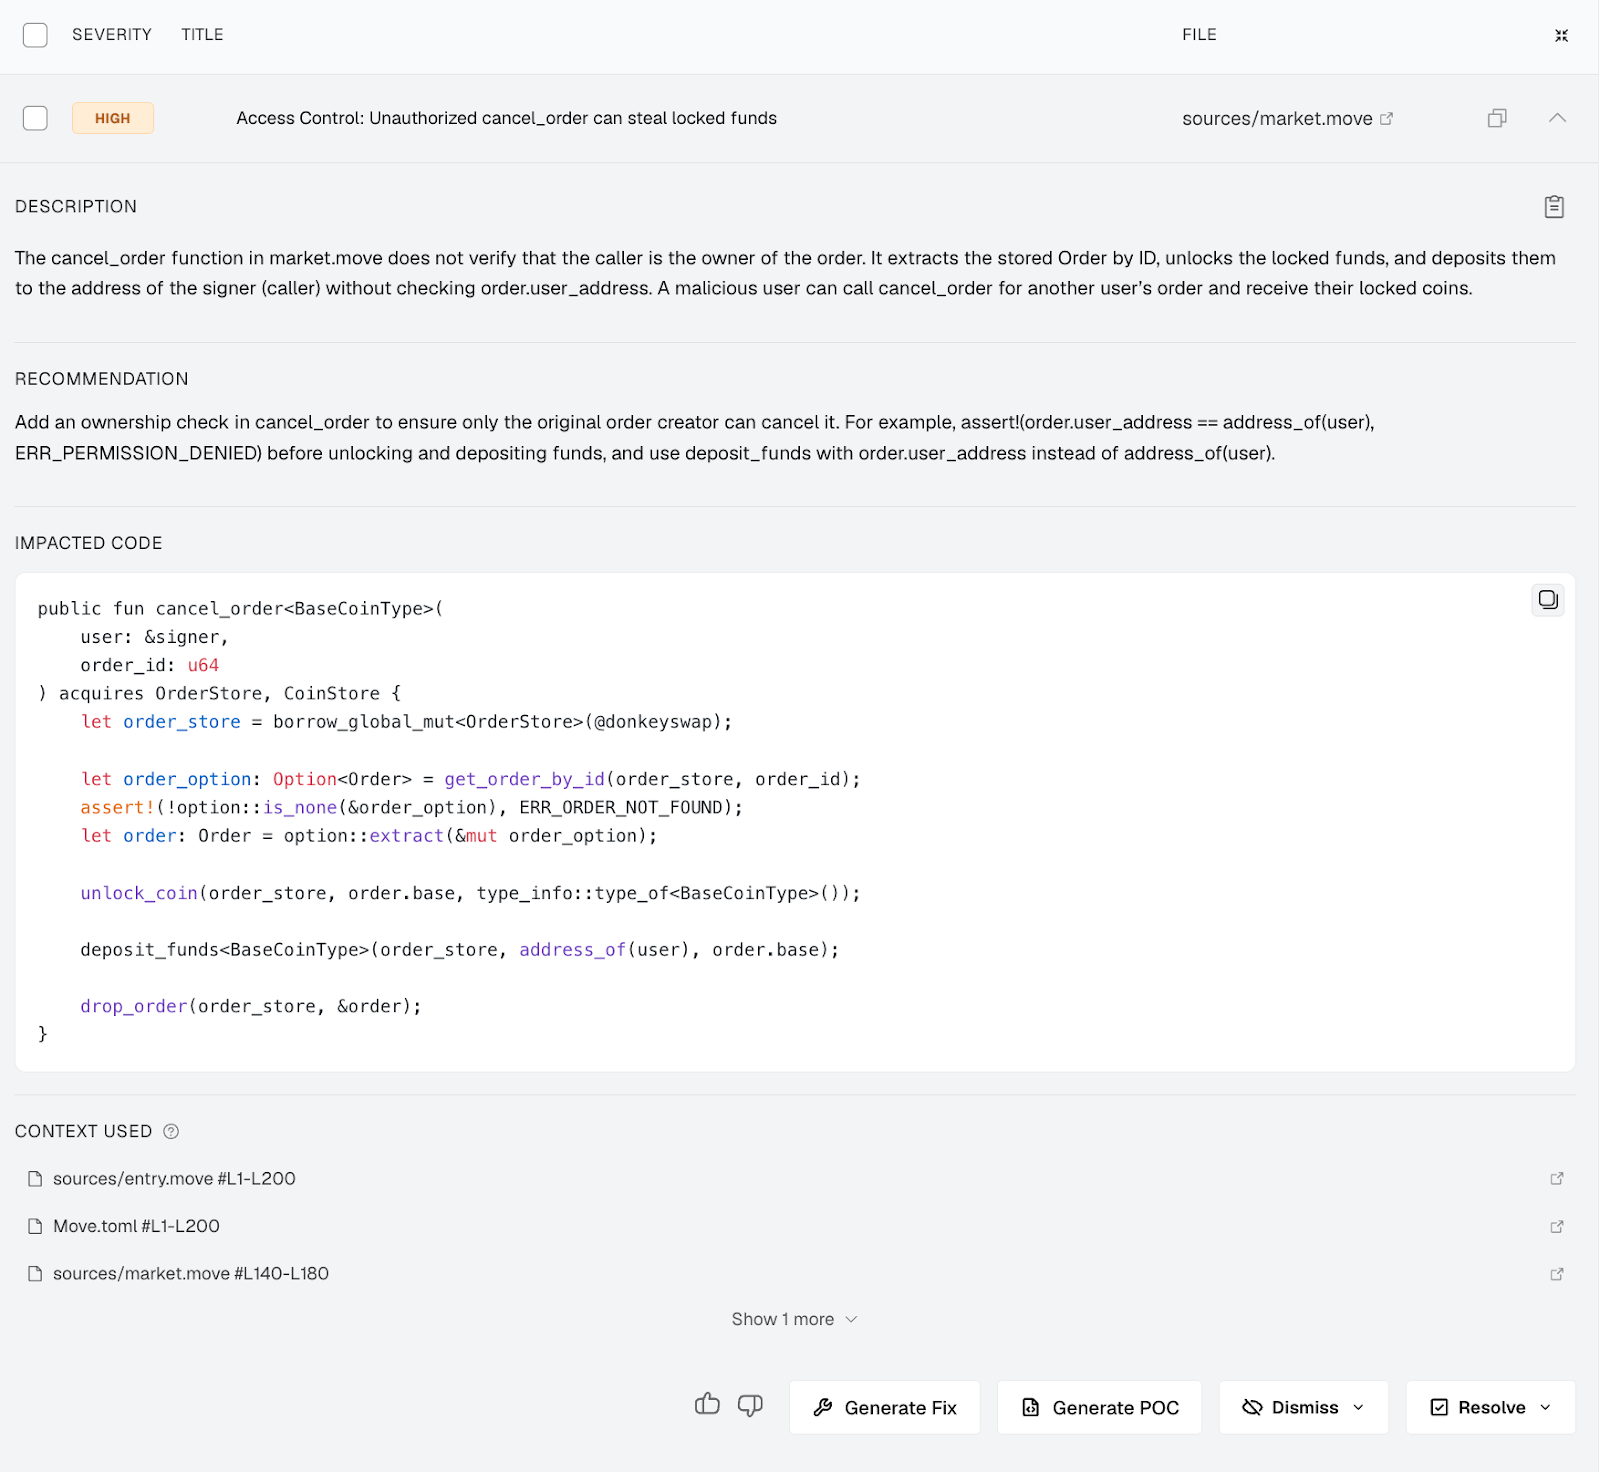Click the DESCRIPTION section heading
This screenshot has width=1600, height=1472.
[x=76, y=207]
